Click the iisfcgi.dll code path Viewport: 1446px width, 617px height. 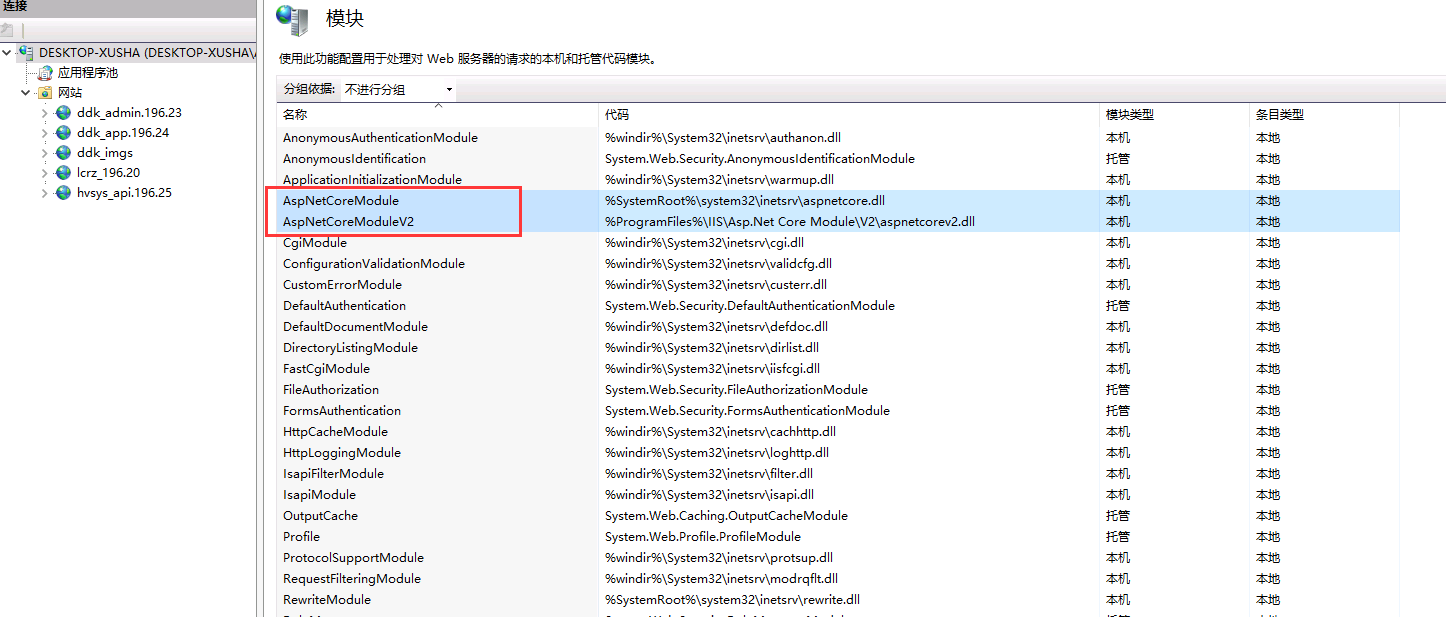(712, 369)
